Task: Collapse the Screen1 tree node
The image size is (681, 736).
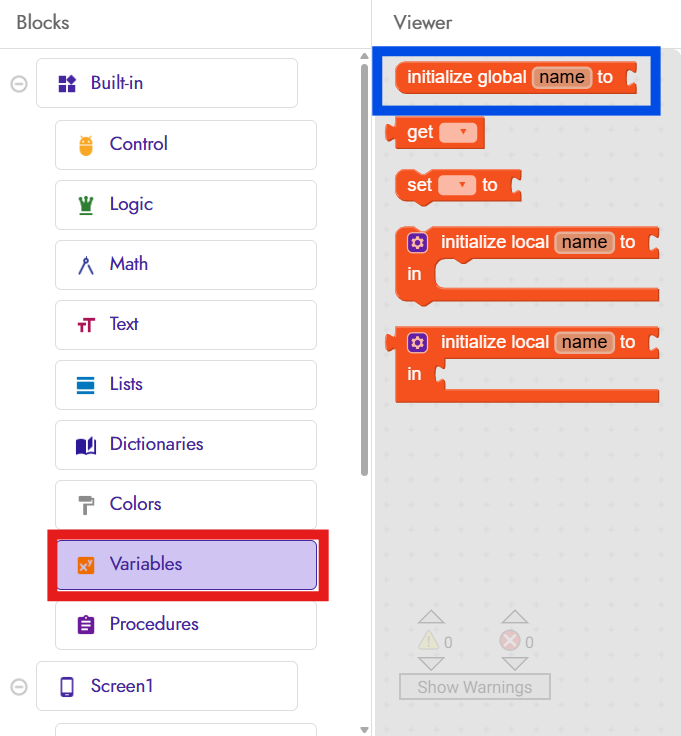Action: [18, 687]
